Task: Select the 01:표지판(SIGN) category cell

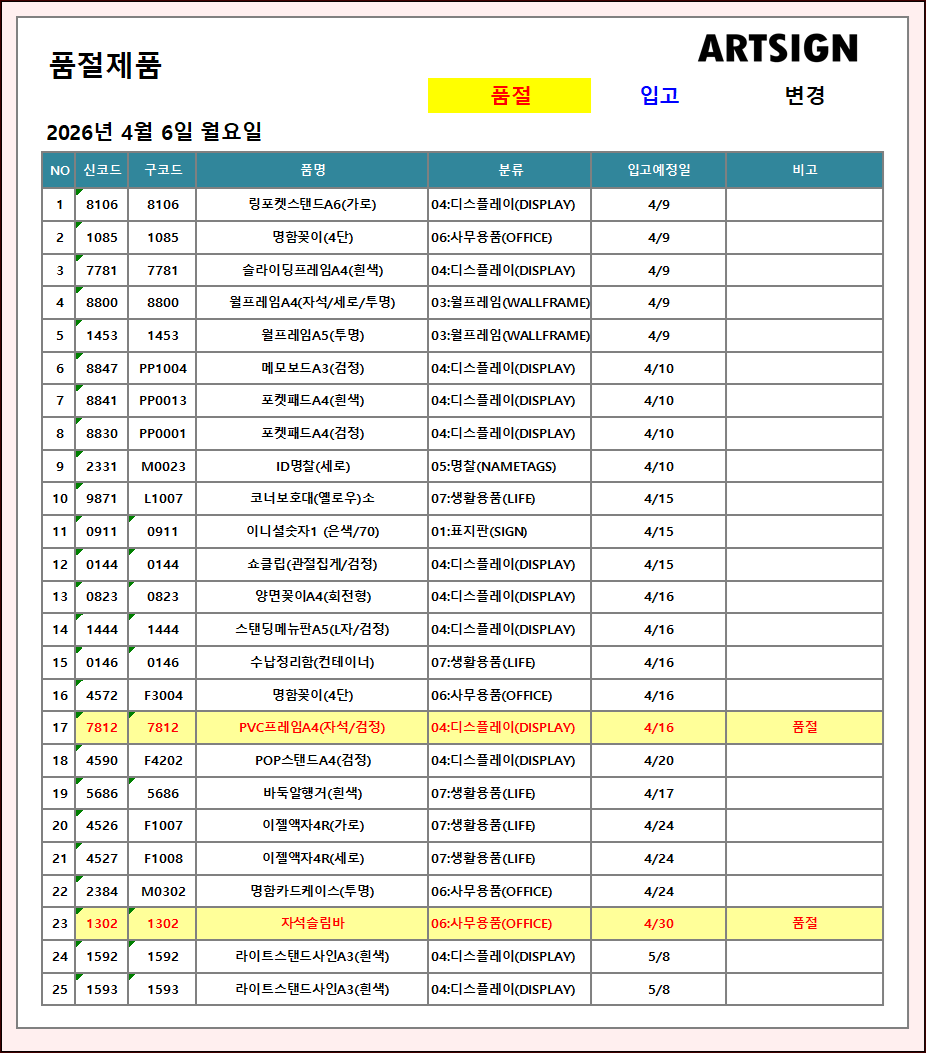Action: (479, 532)
